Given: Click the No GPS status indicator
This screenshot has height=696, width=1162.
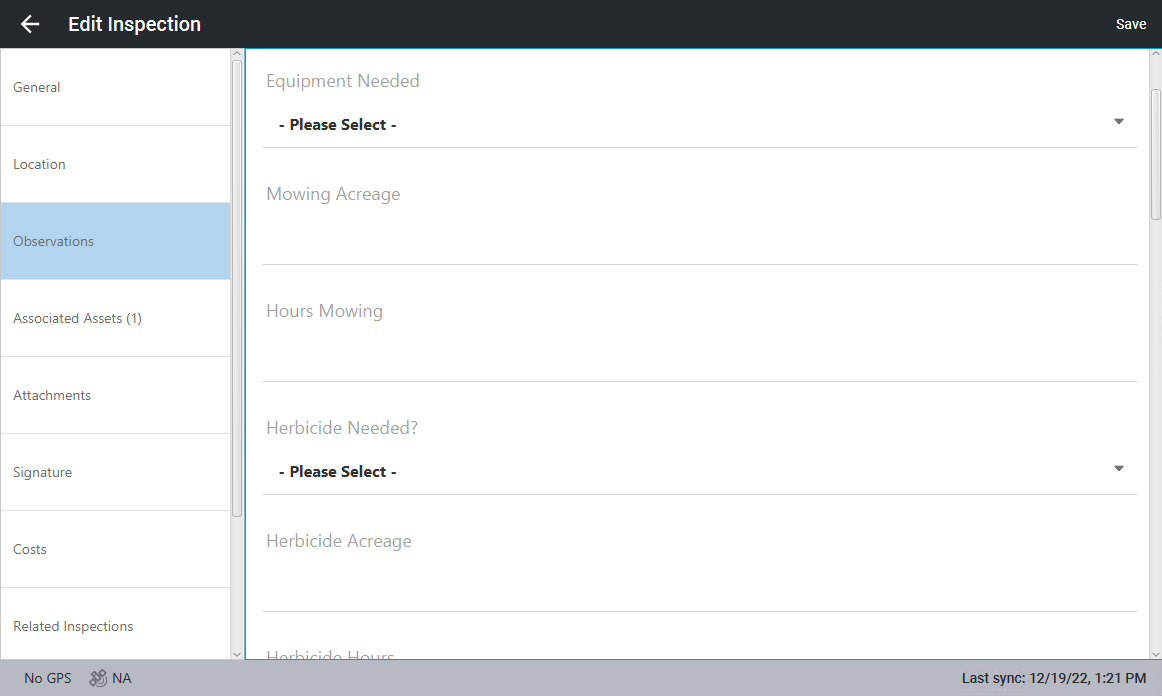Looking at the screenshot, I should tap(47, 678).
